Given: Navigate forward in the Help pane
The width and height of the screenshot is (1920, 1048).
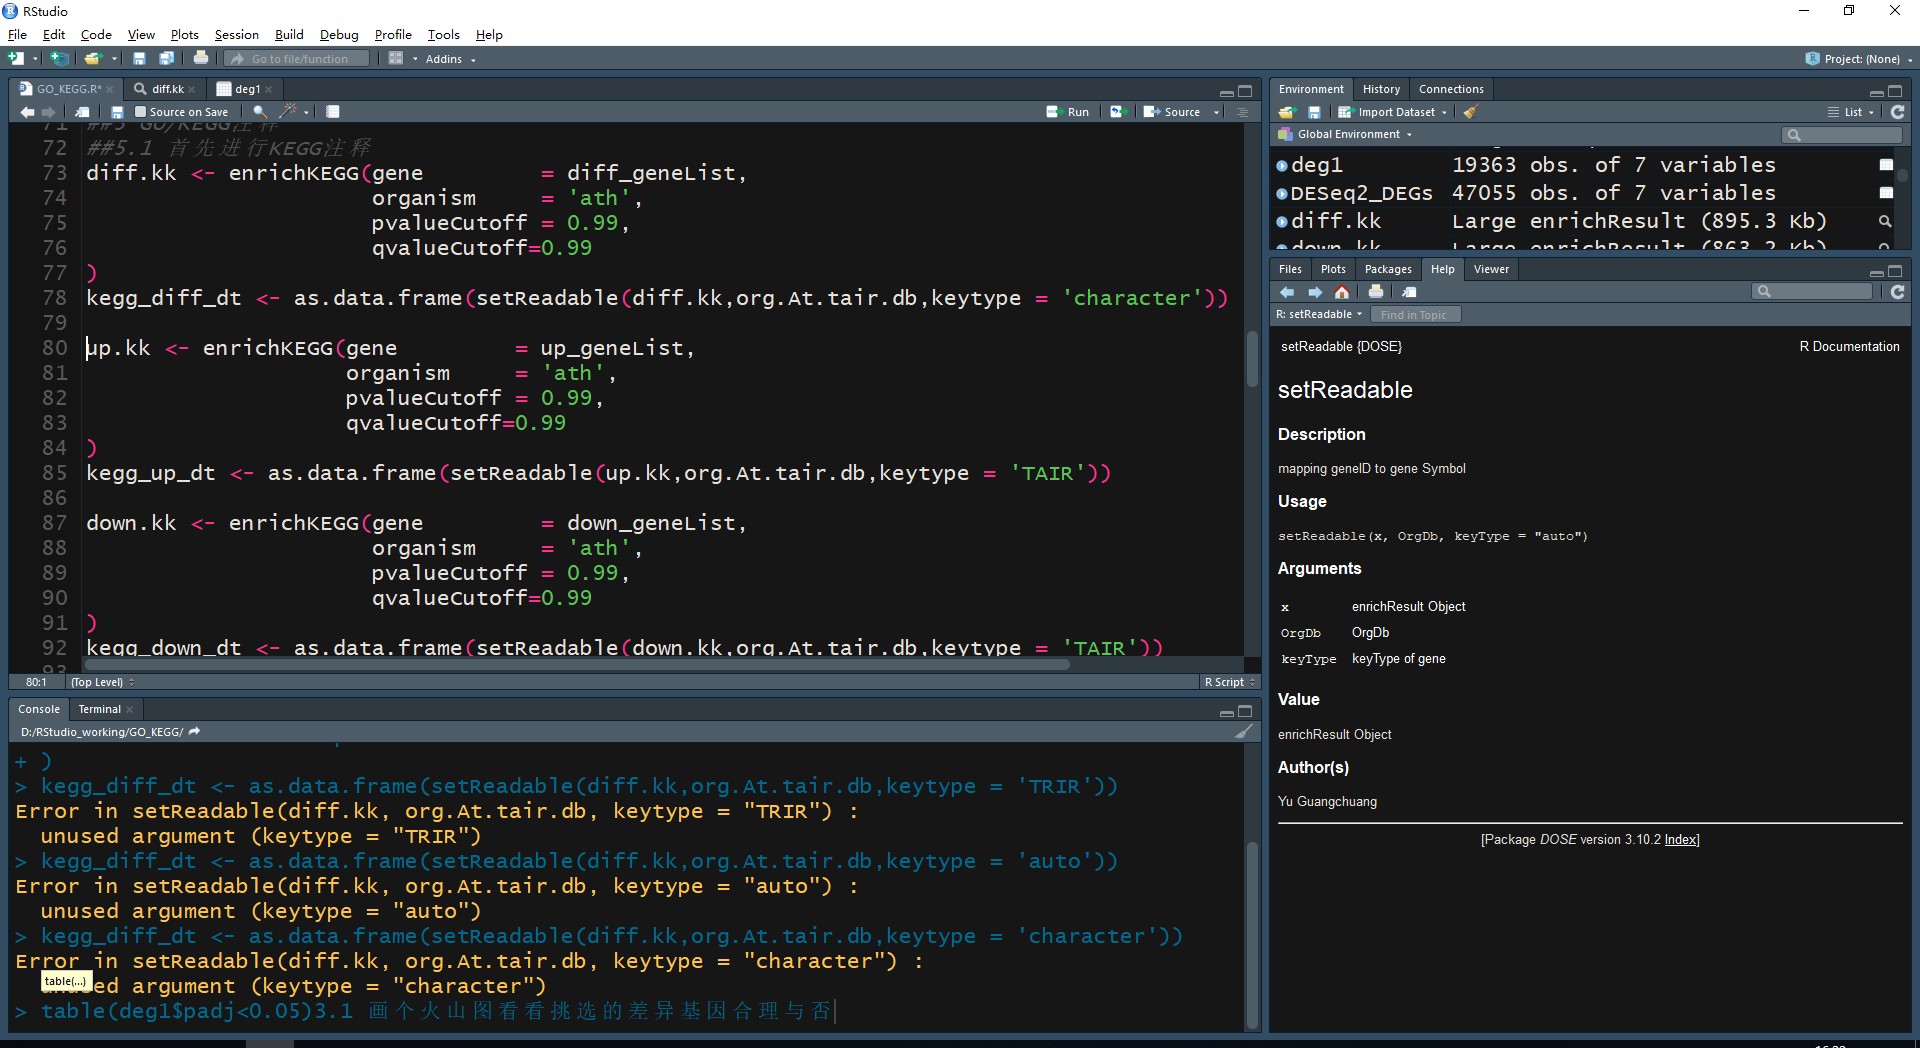Looking at the screenshot, I should tap(1315, 292).
